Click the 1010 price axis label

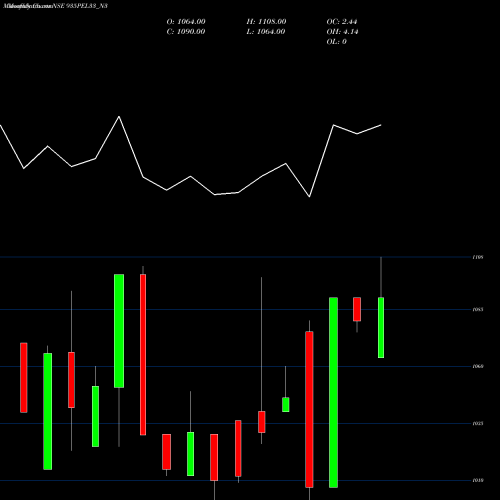tap(478, 481)
